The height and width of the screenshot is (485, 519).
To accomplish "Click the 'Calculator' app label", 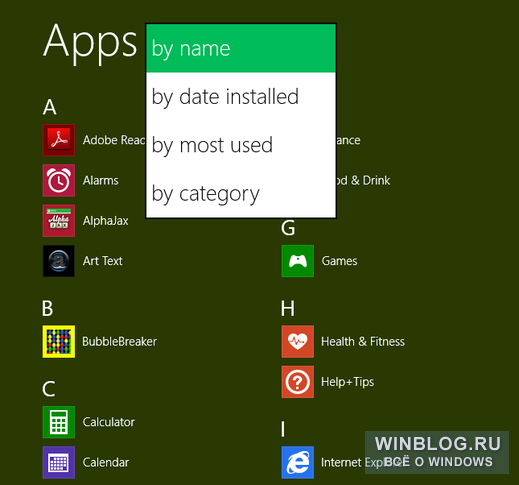I will [109, 422].
